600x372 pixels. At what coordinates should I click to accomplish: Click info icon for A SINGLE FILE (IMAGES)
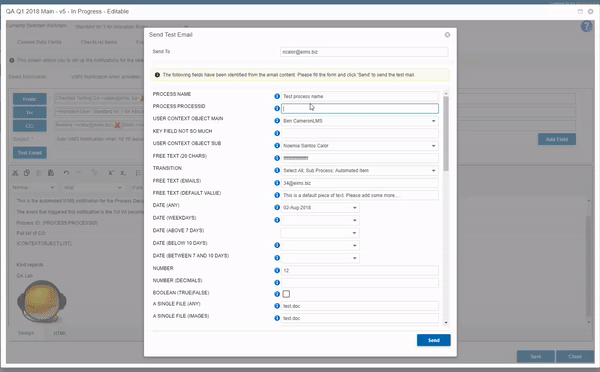tap(277, 318)
